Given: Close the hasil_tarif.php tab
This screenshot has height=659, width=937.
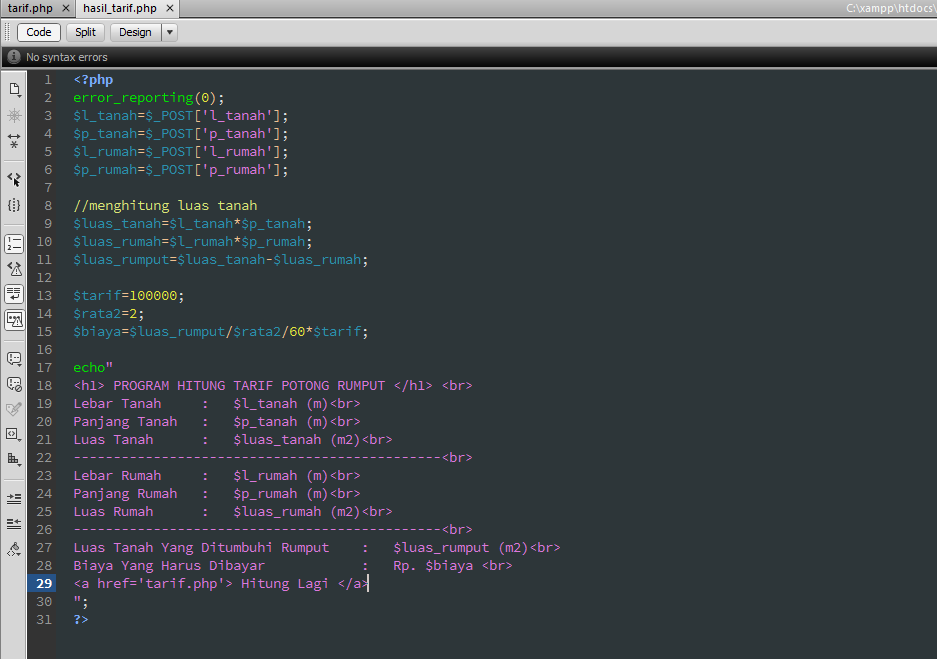Looking at the screenshot, I should (168, 8).
